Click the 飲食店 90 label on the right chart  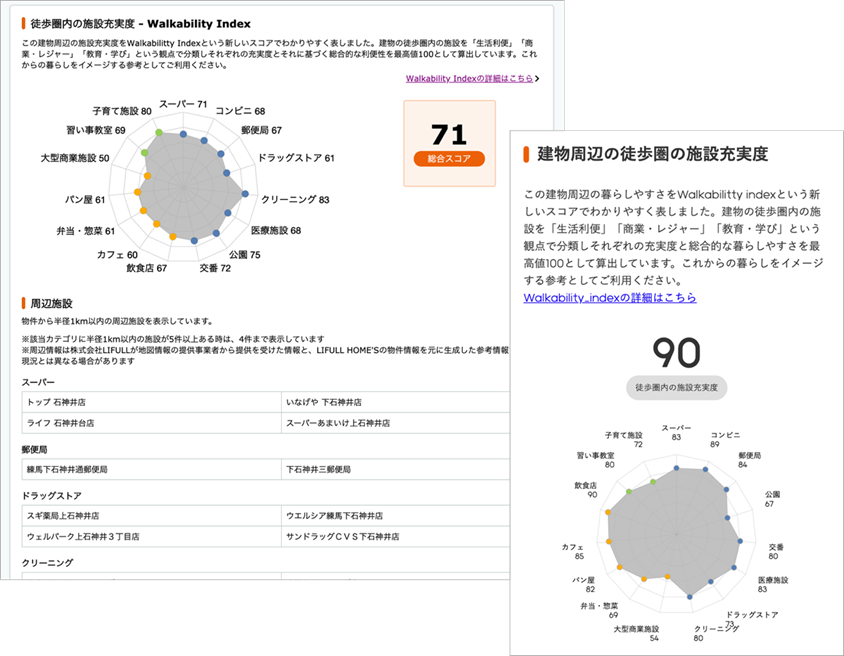click(x=586, y=490)
